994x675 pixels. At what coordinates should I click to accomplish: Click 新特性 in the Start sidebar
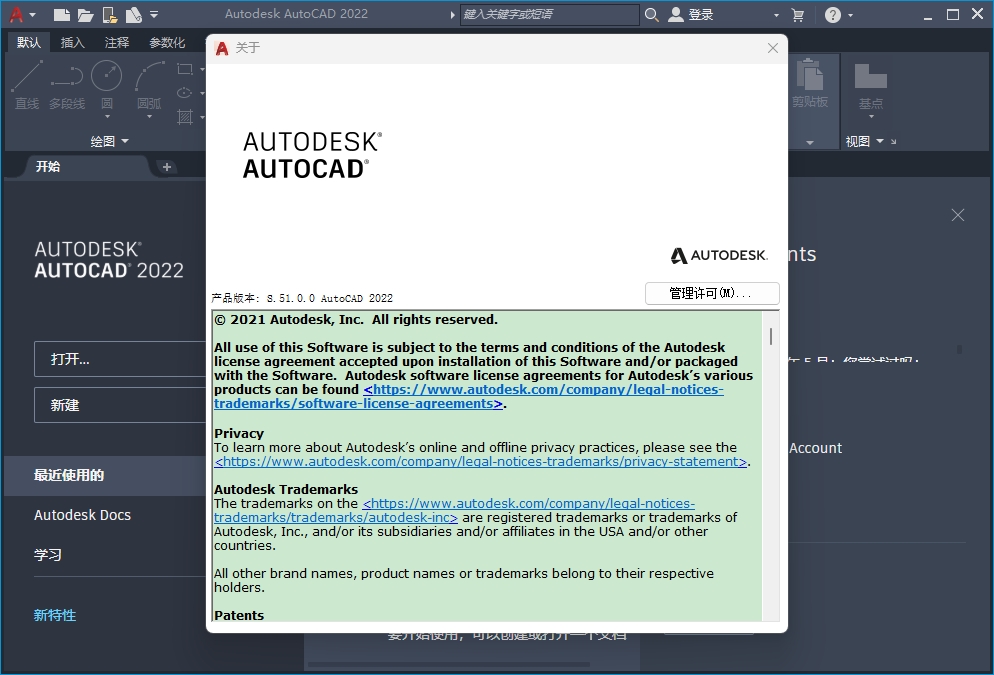pyautogui.click(x=55, y=615)
